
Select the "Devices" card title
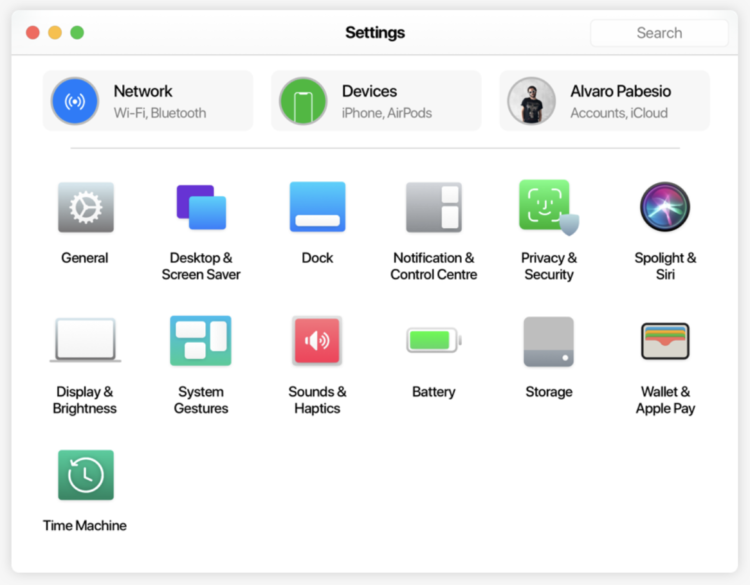(x=369, y=91)
